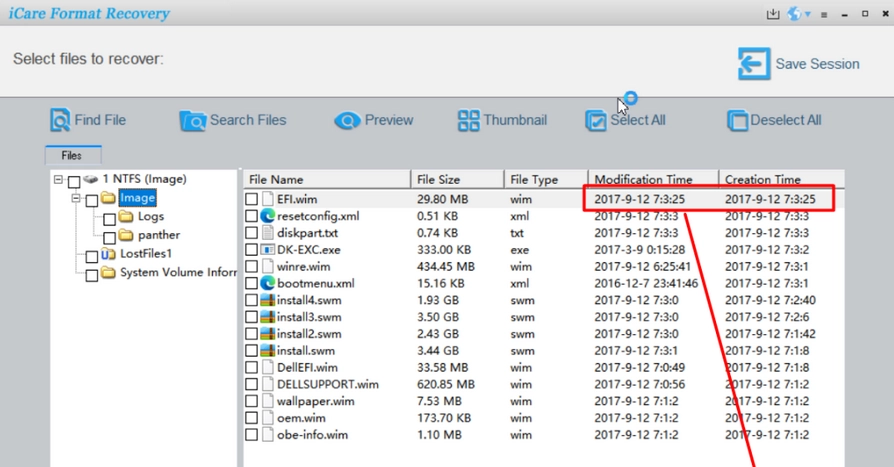Select the Image folder in the tree

click(137, 198)
